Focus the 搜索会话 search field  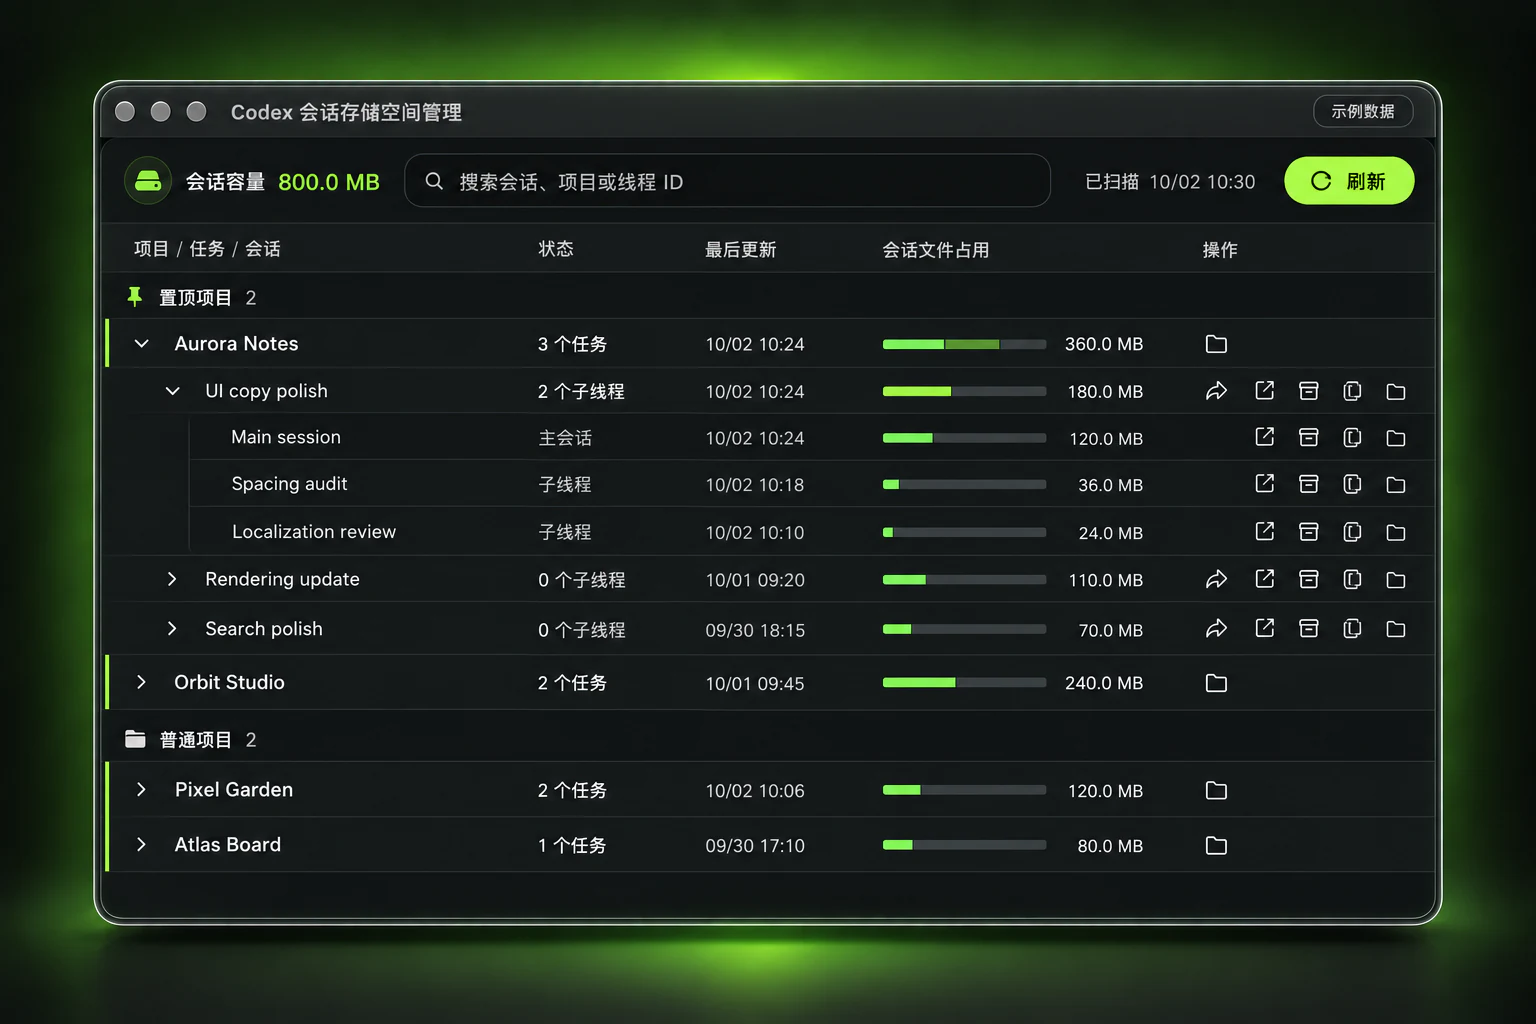(x=727, y=181)
